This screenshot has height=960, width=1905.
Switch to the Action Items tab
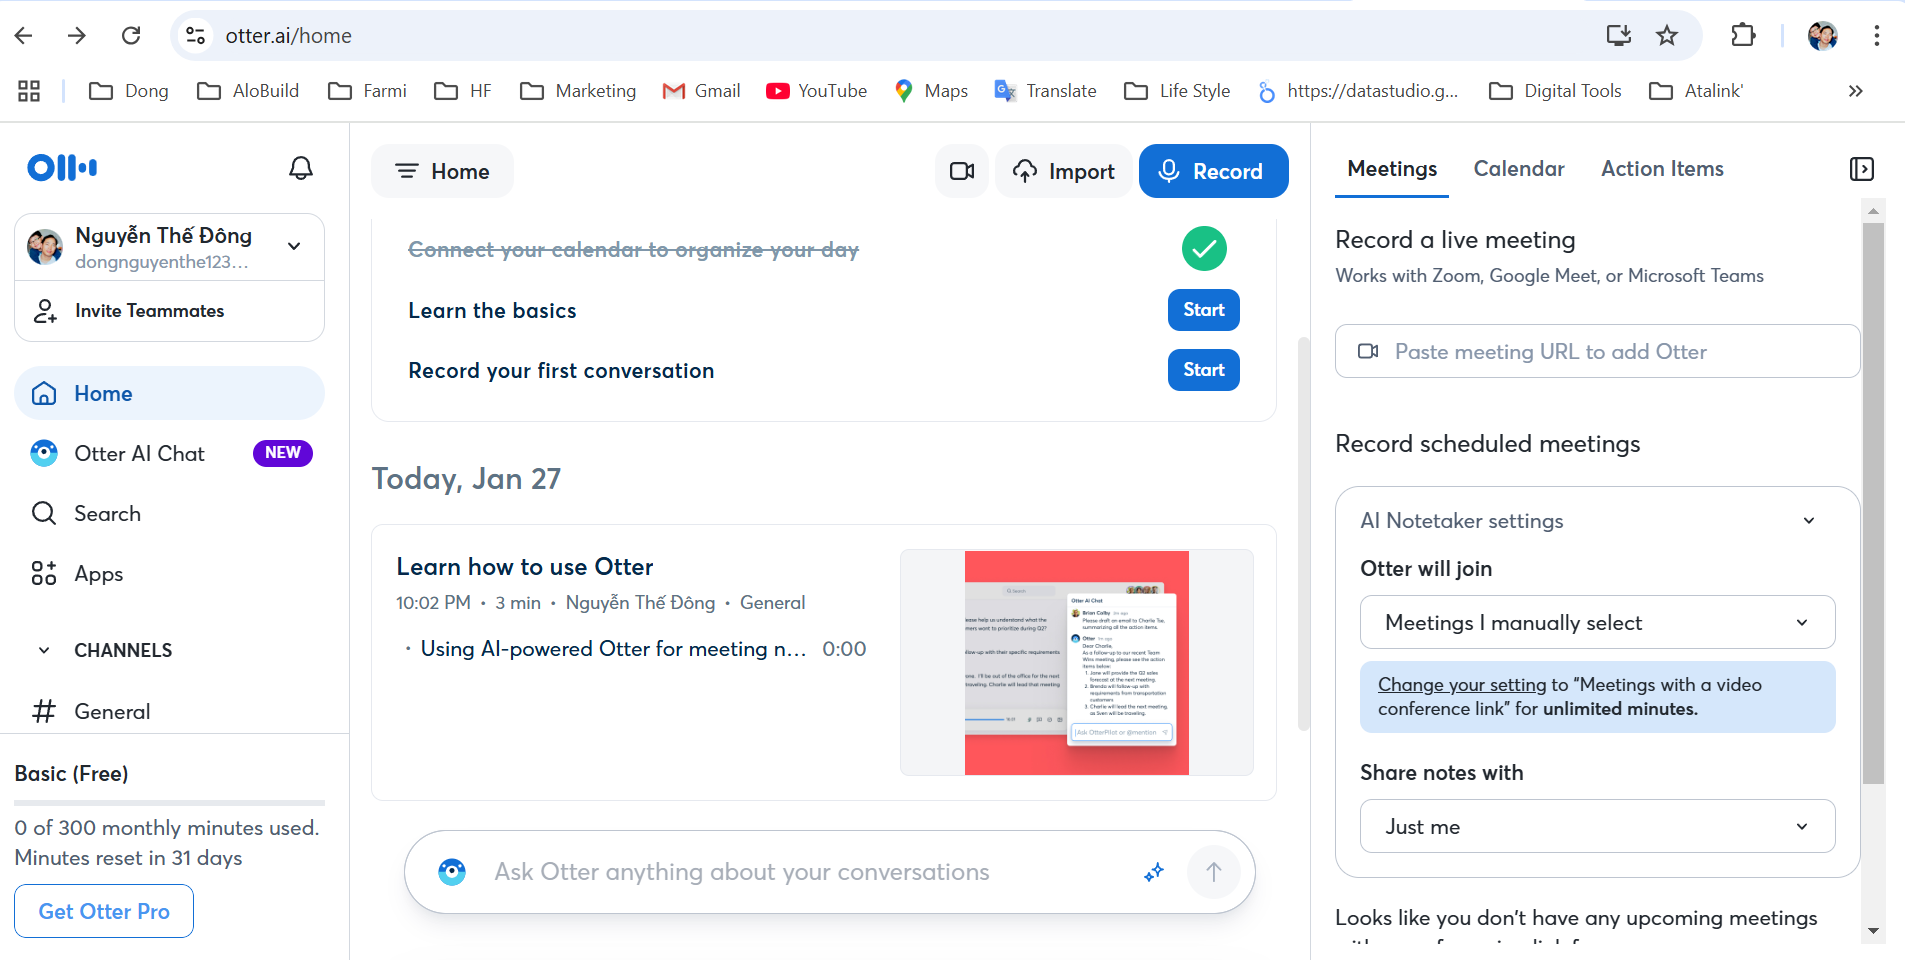pyautogui.click(x=1662, y=169)
